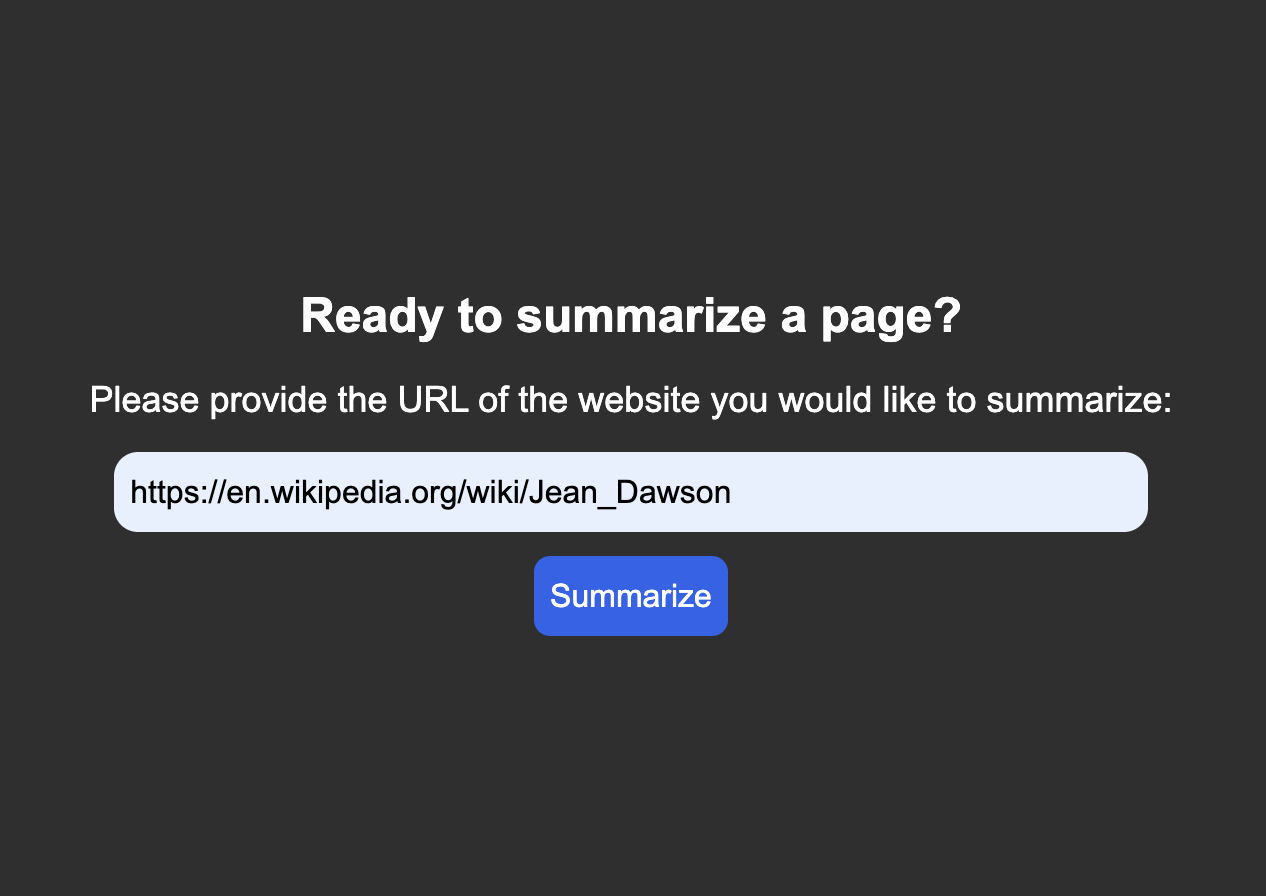1266x896 pixels.
Task: Click at the start of the URL text
Action: (x=133, y=491)
